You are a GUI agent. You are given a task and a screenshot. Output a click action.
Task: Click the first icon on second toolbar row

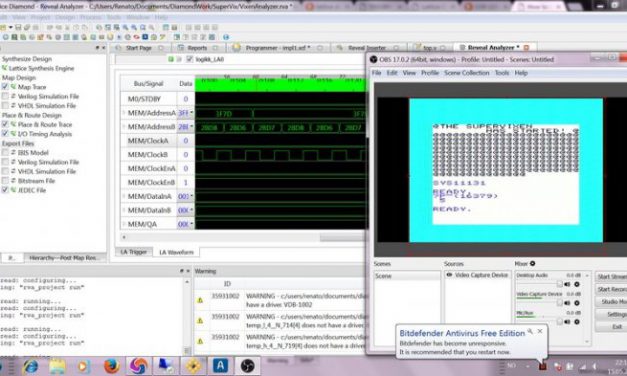coord(6,37)
